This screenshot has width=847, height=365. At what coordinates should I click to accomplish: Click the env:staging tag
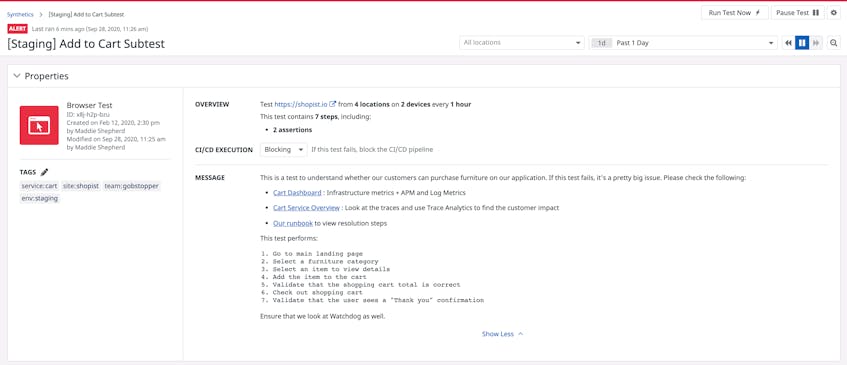click(39, 198)
